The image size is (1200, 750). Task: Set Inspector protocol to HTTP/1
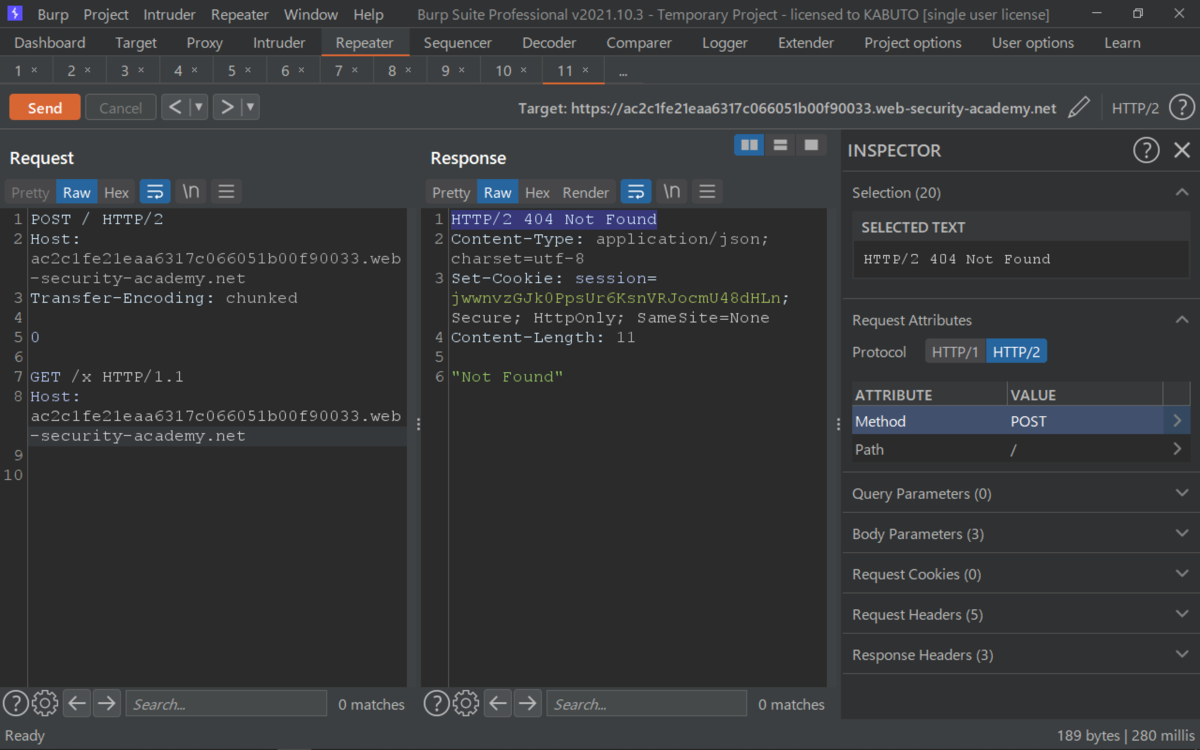(955, 352)
